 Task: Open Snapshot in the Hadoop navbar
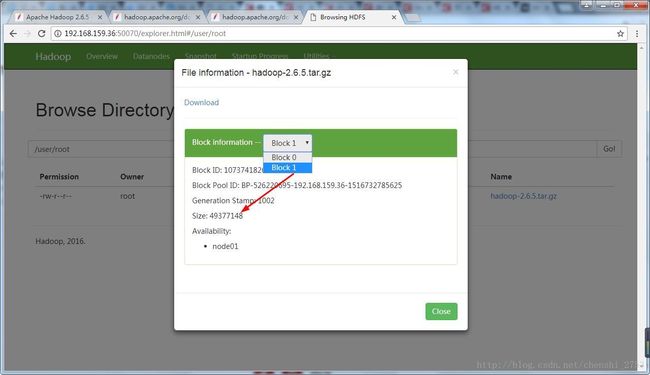tap(201, 56)
